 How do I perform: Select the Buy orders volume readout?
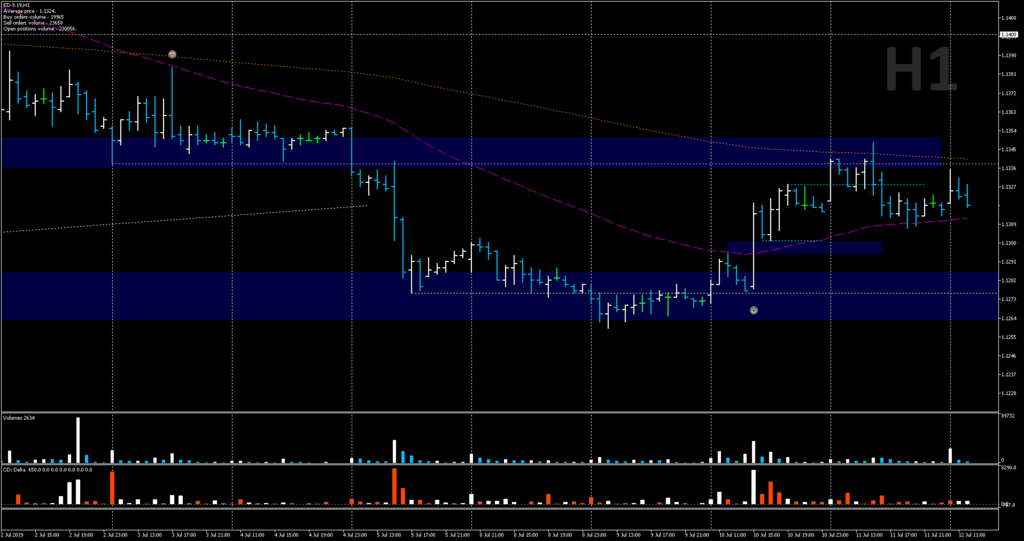tap(33, 17)
